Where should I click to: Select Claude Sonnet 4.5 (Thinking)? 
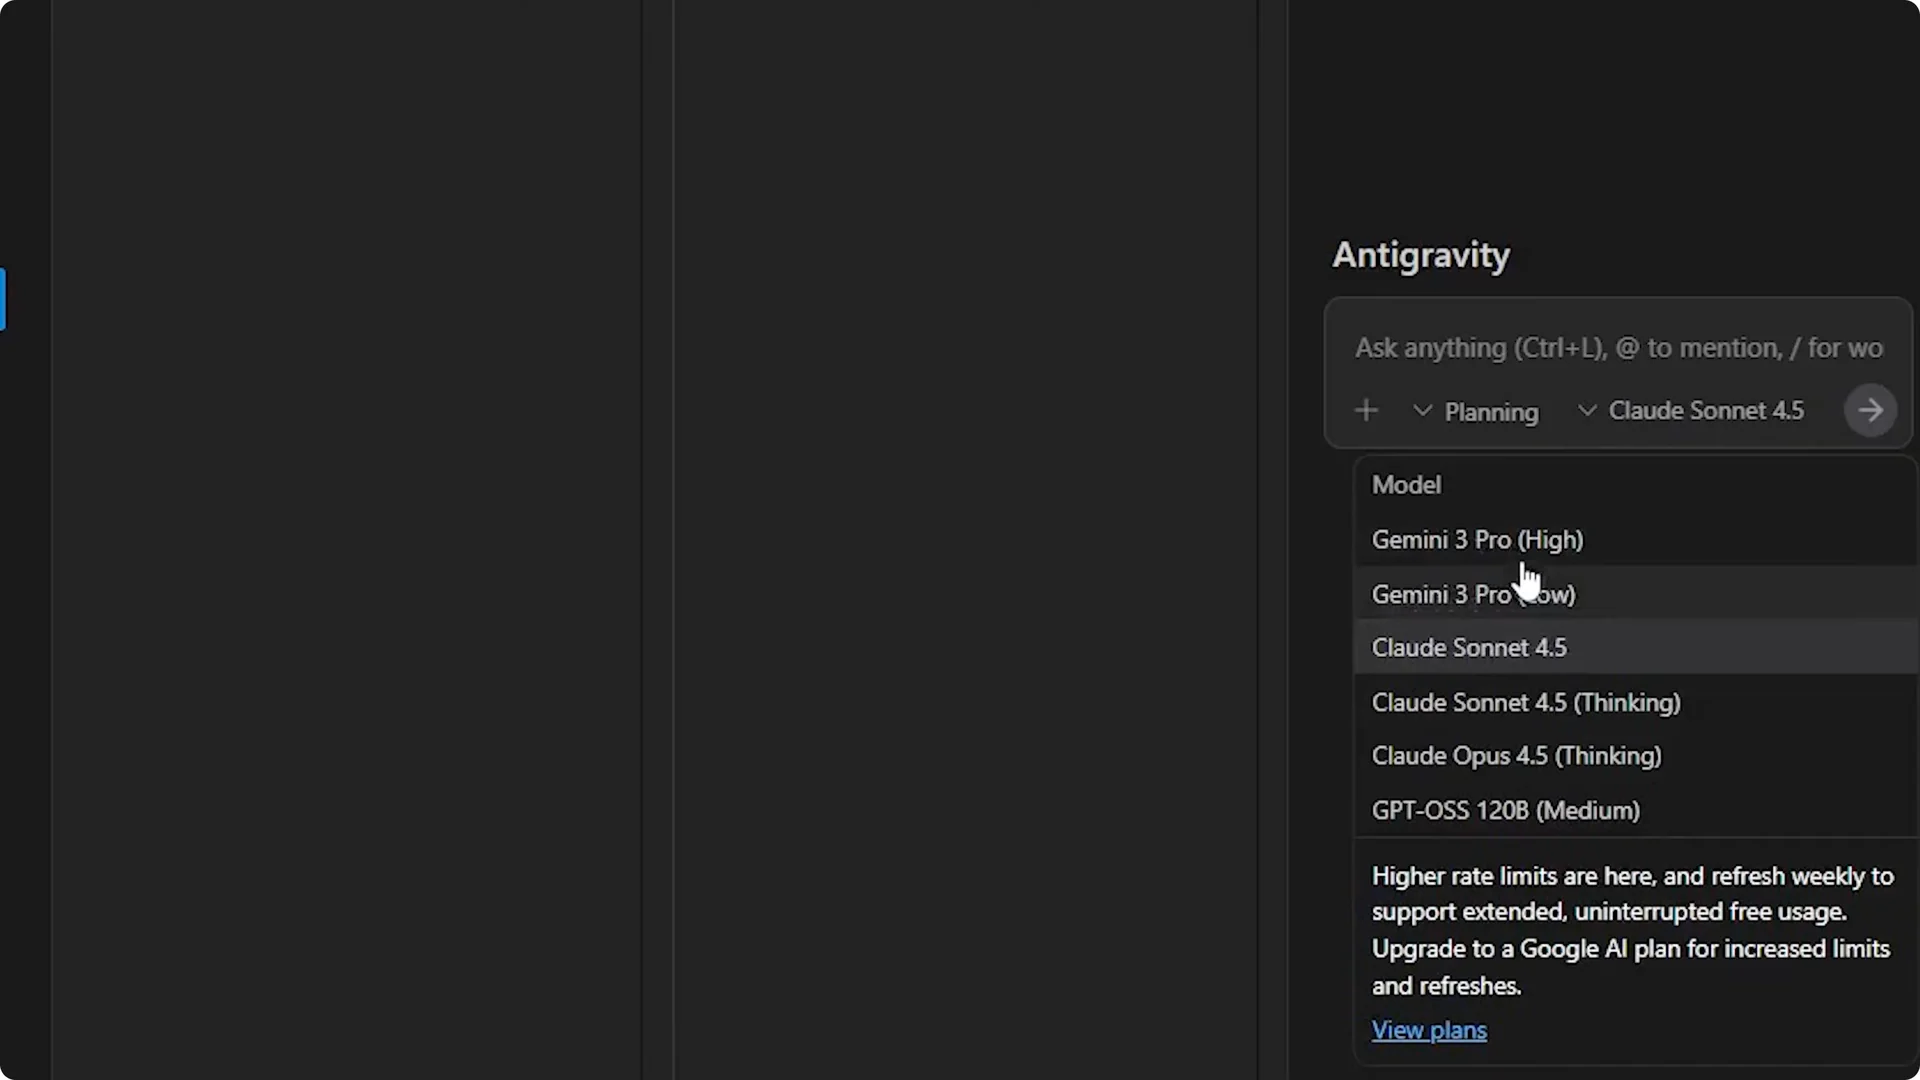(1525, 703)
